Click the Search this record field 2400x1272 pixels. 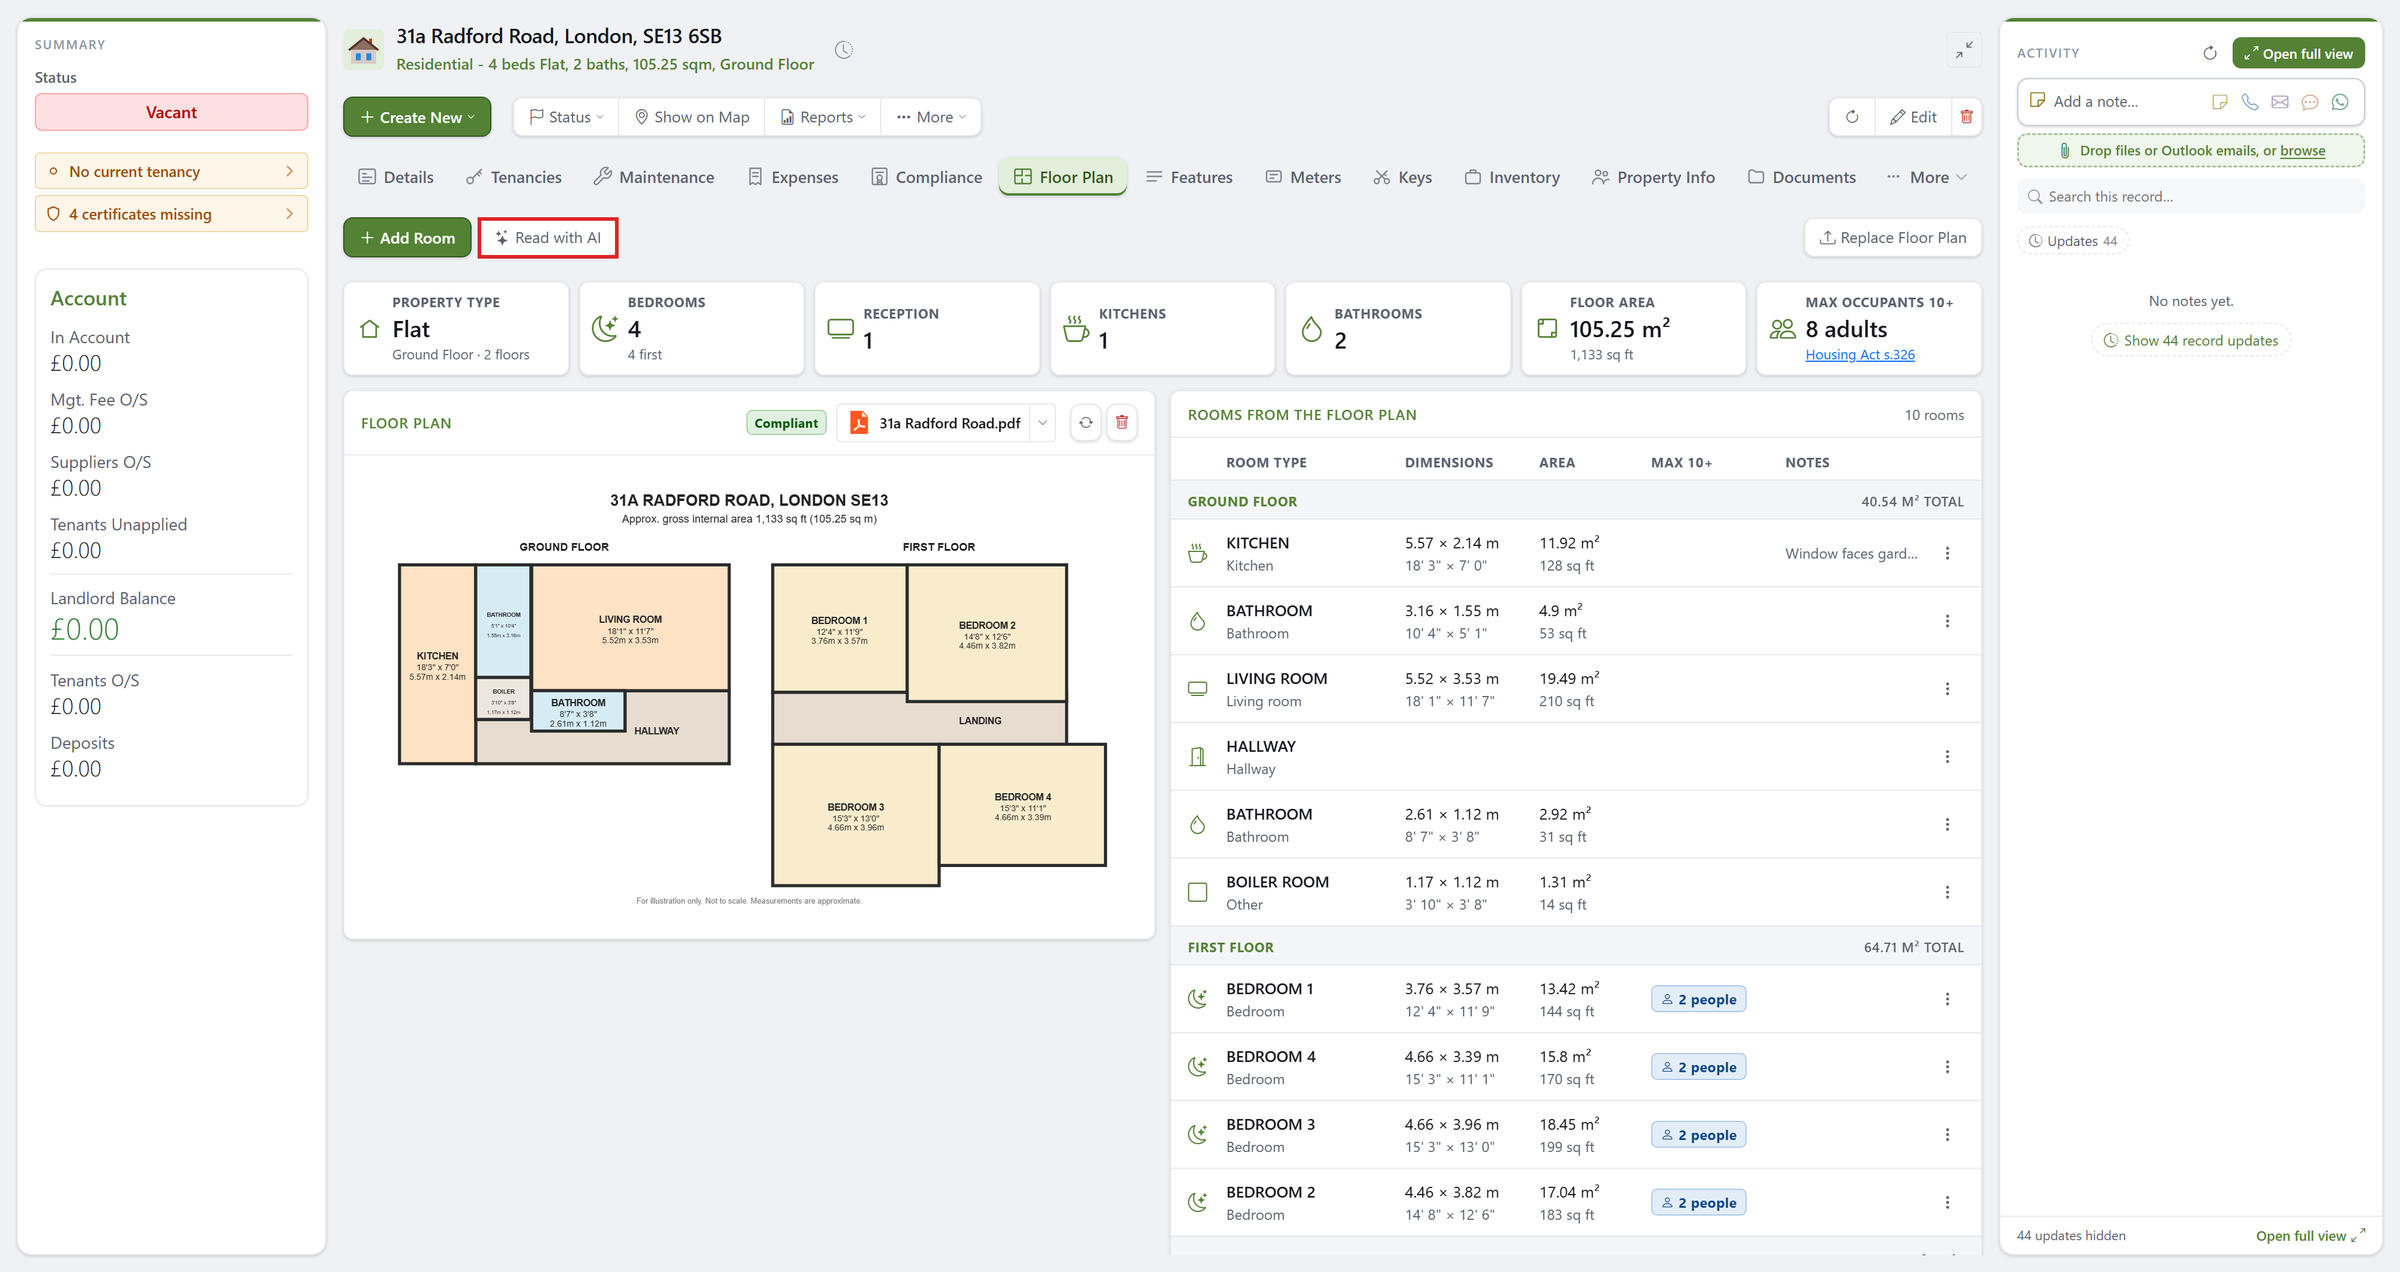[x=2190, y=197]
